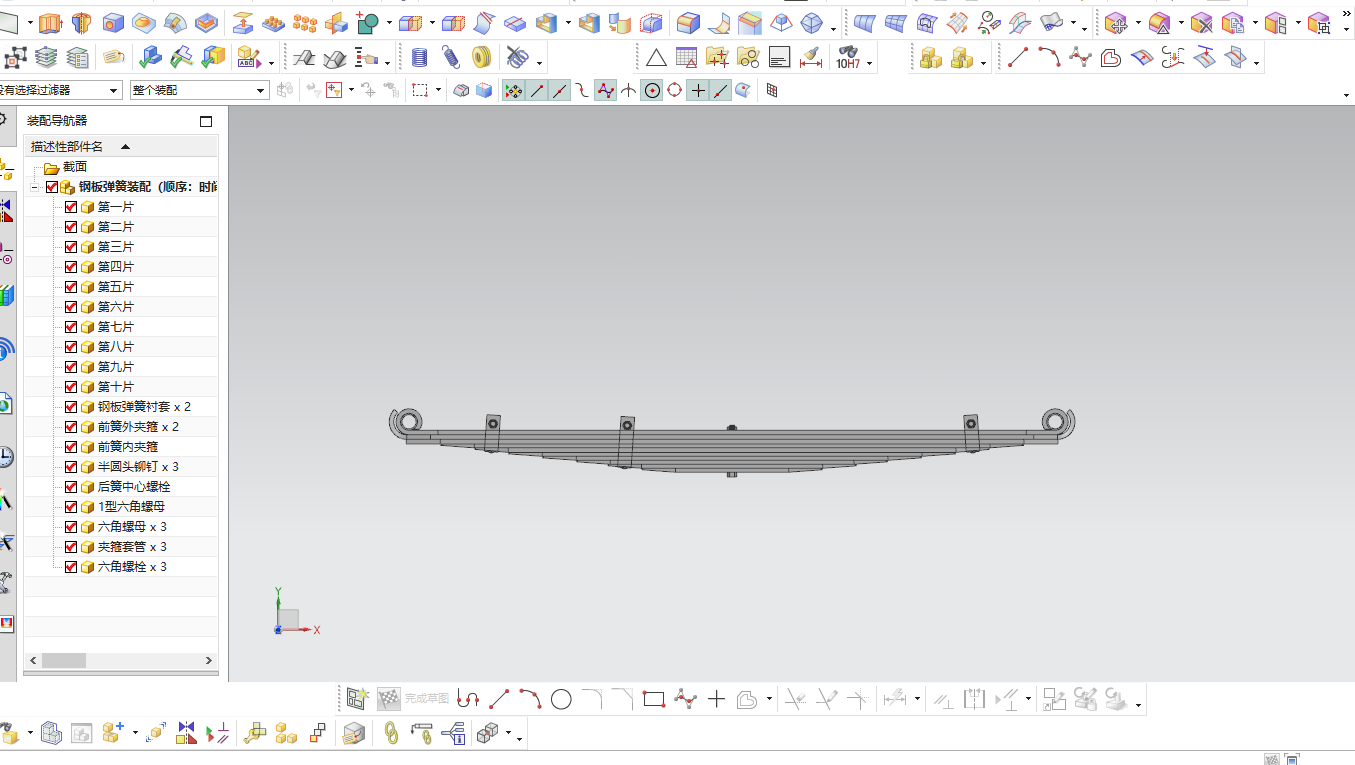
Task: Select the Extrude feature icon
Action: [x=51, y=22]
